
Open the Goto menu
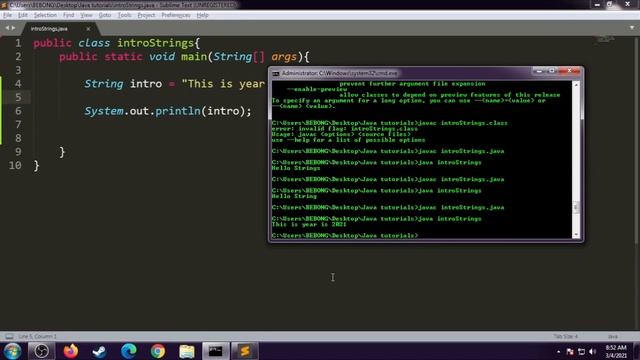[105, 15]
